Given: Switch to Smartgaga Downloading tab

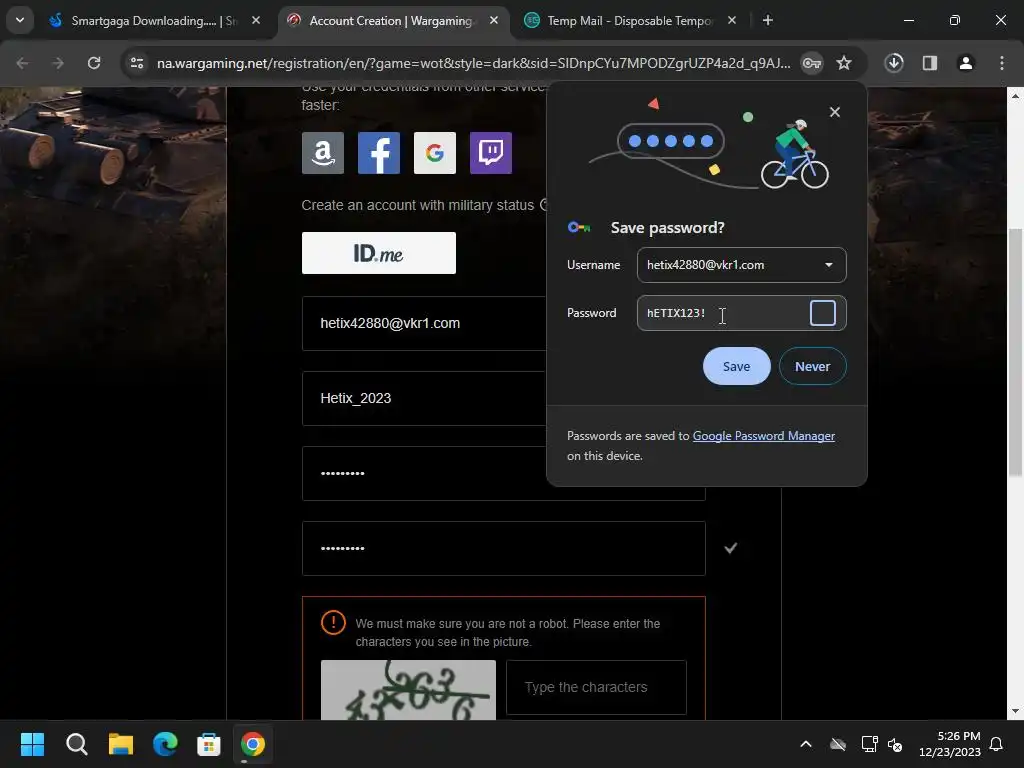Looking at the screenshot, I should click(153, 21).
